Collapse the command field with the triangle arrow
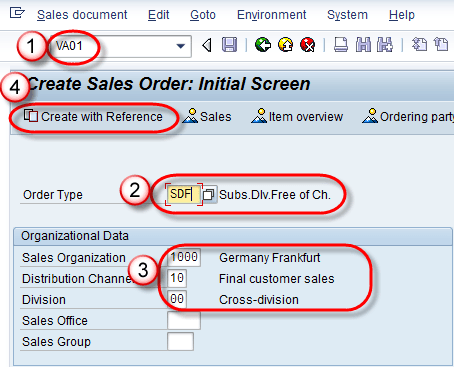The height and width of the screenshot is (367, 454). [207, 45]
